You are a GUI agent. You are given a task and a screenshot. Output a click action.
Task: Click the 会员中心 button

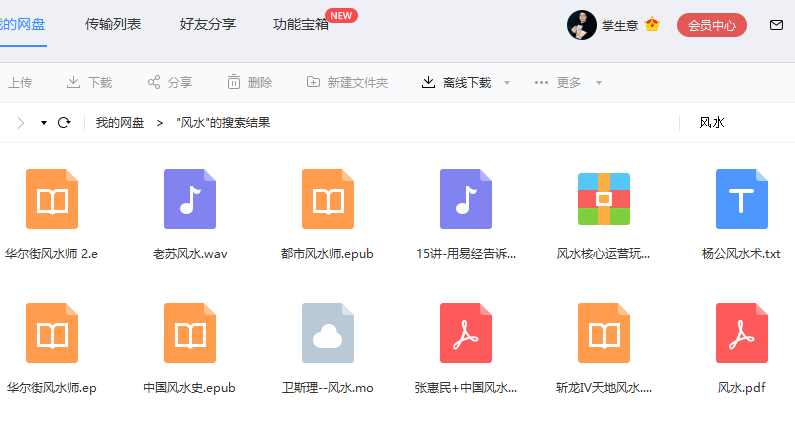click(712, 25)
